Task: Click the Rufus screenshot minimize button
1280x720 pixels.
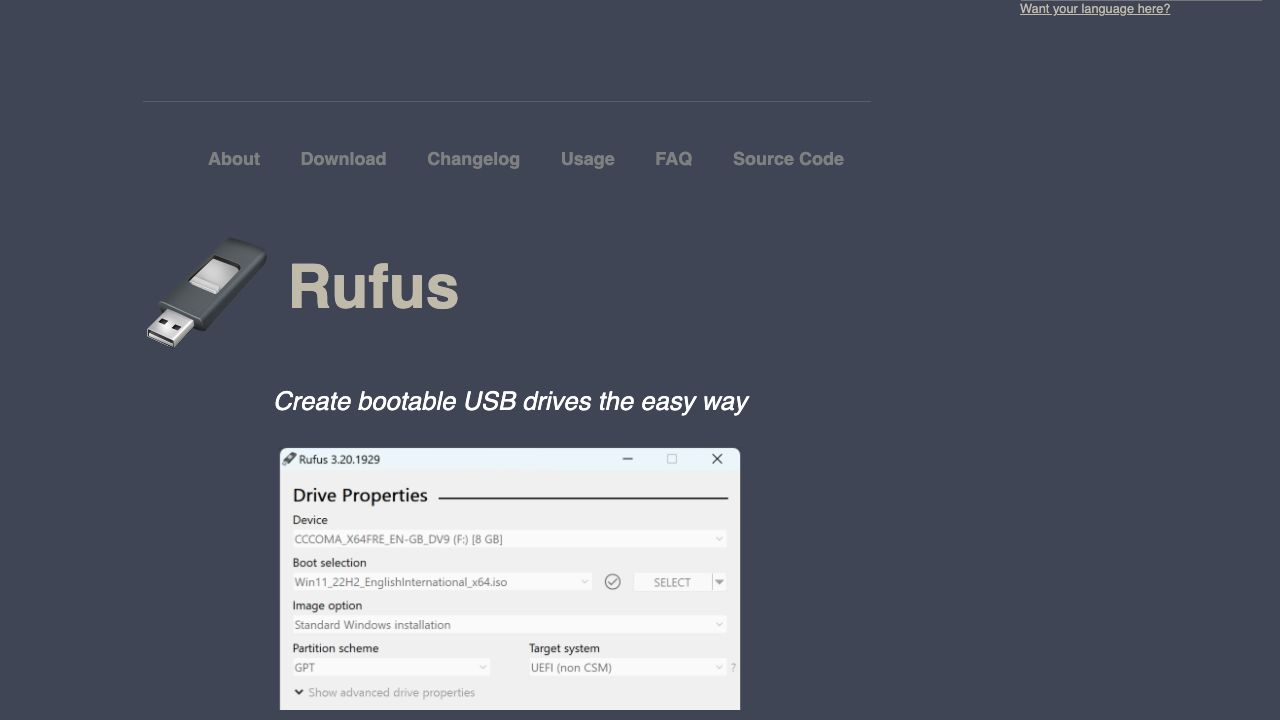Action: (628, 459)
